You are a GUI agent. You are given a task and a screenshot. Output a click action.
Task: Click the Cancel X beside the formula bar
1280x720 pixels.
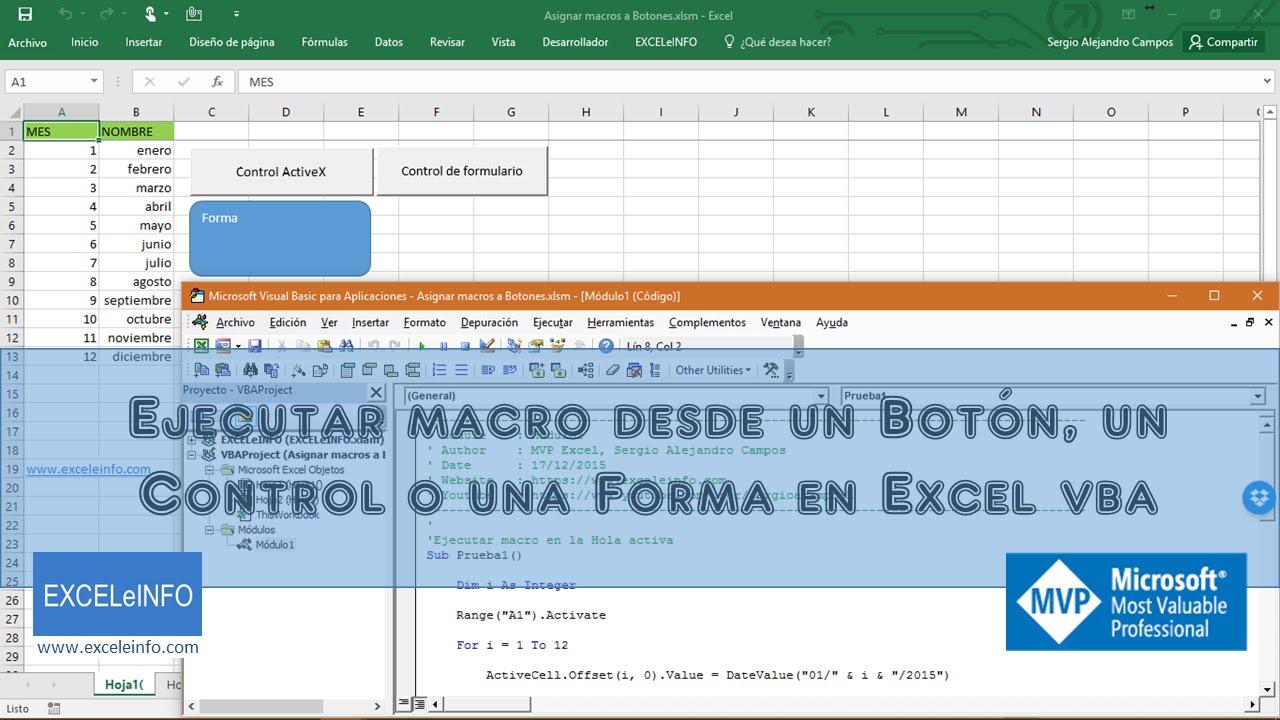coord(150,82)
